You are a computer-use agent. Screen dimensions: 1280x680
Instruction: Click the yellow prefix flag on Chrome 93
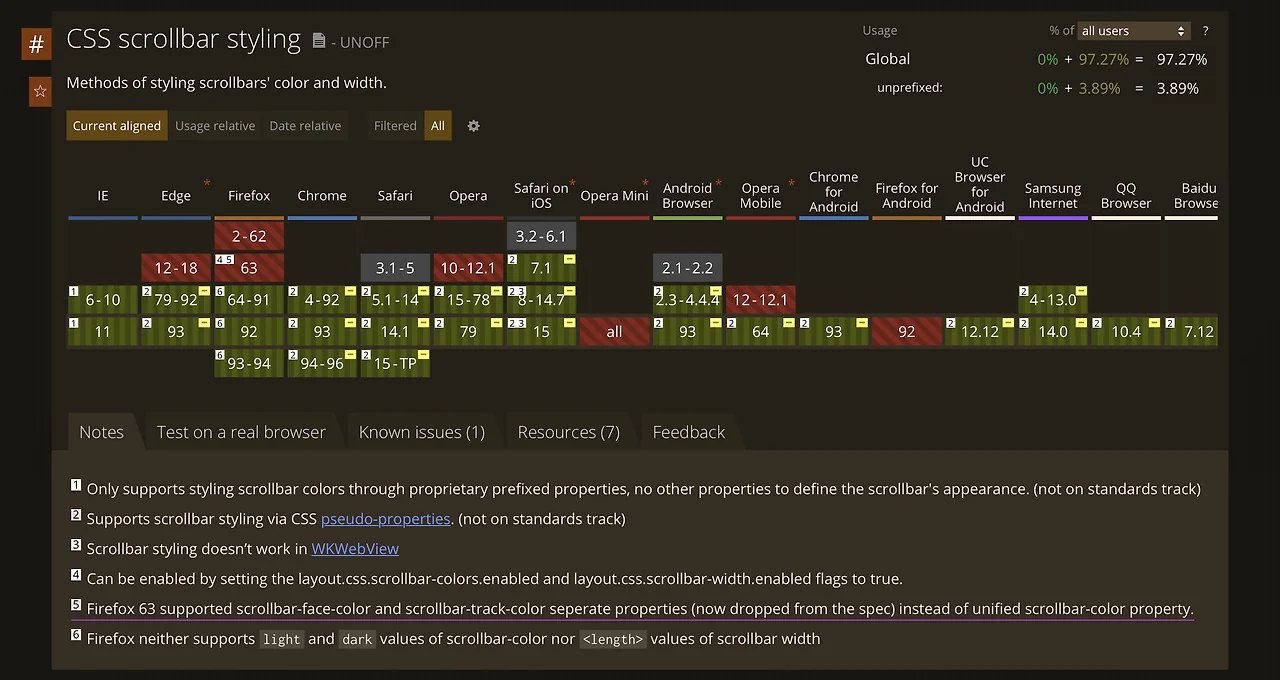click(350, 323)
